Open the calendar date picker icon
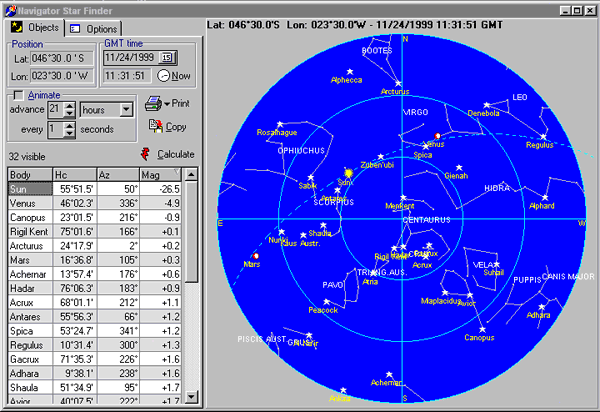This screenshot has height=412, width=600. click(x=167, y=57)
